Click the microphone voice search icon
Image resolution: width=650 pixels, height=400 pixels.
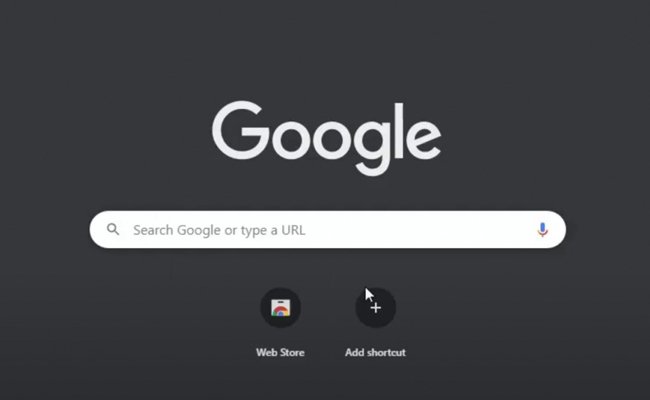click(x=542, y=230)
